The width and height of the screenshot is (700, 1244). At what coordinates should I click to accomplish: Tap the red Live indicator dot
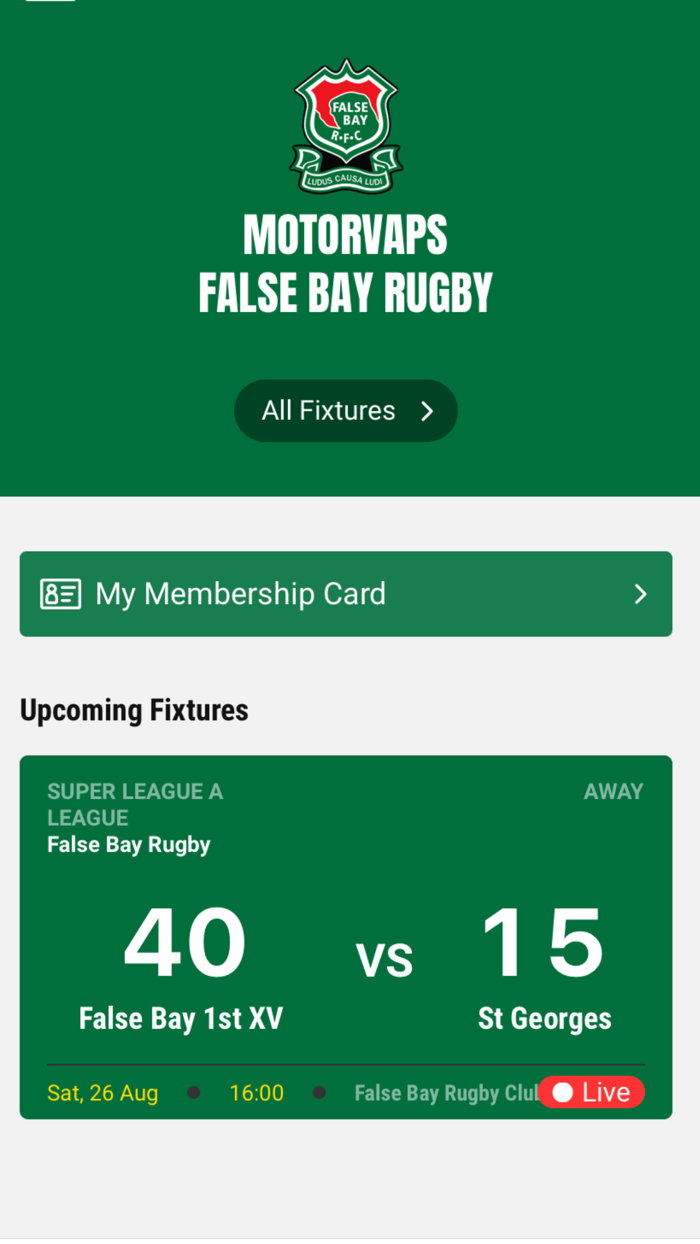pos(563,1092)
